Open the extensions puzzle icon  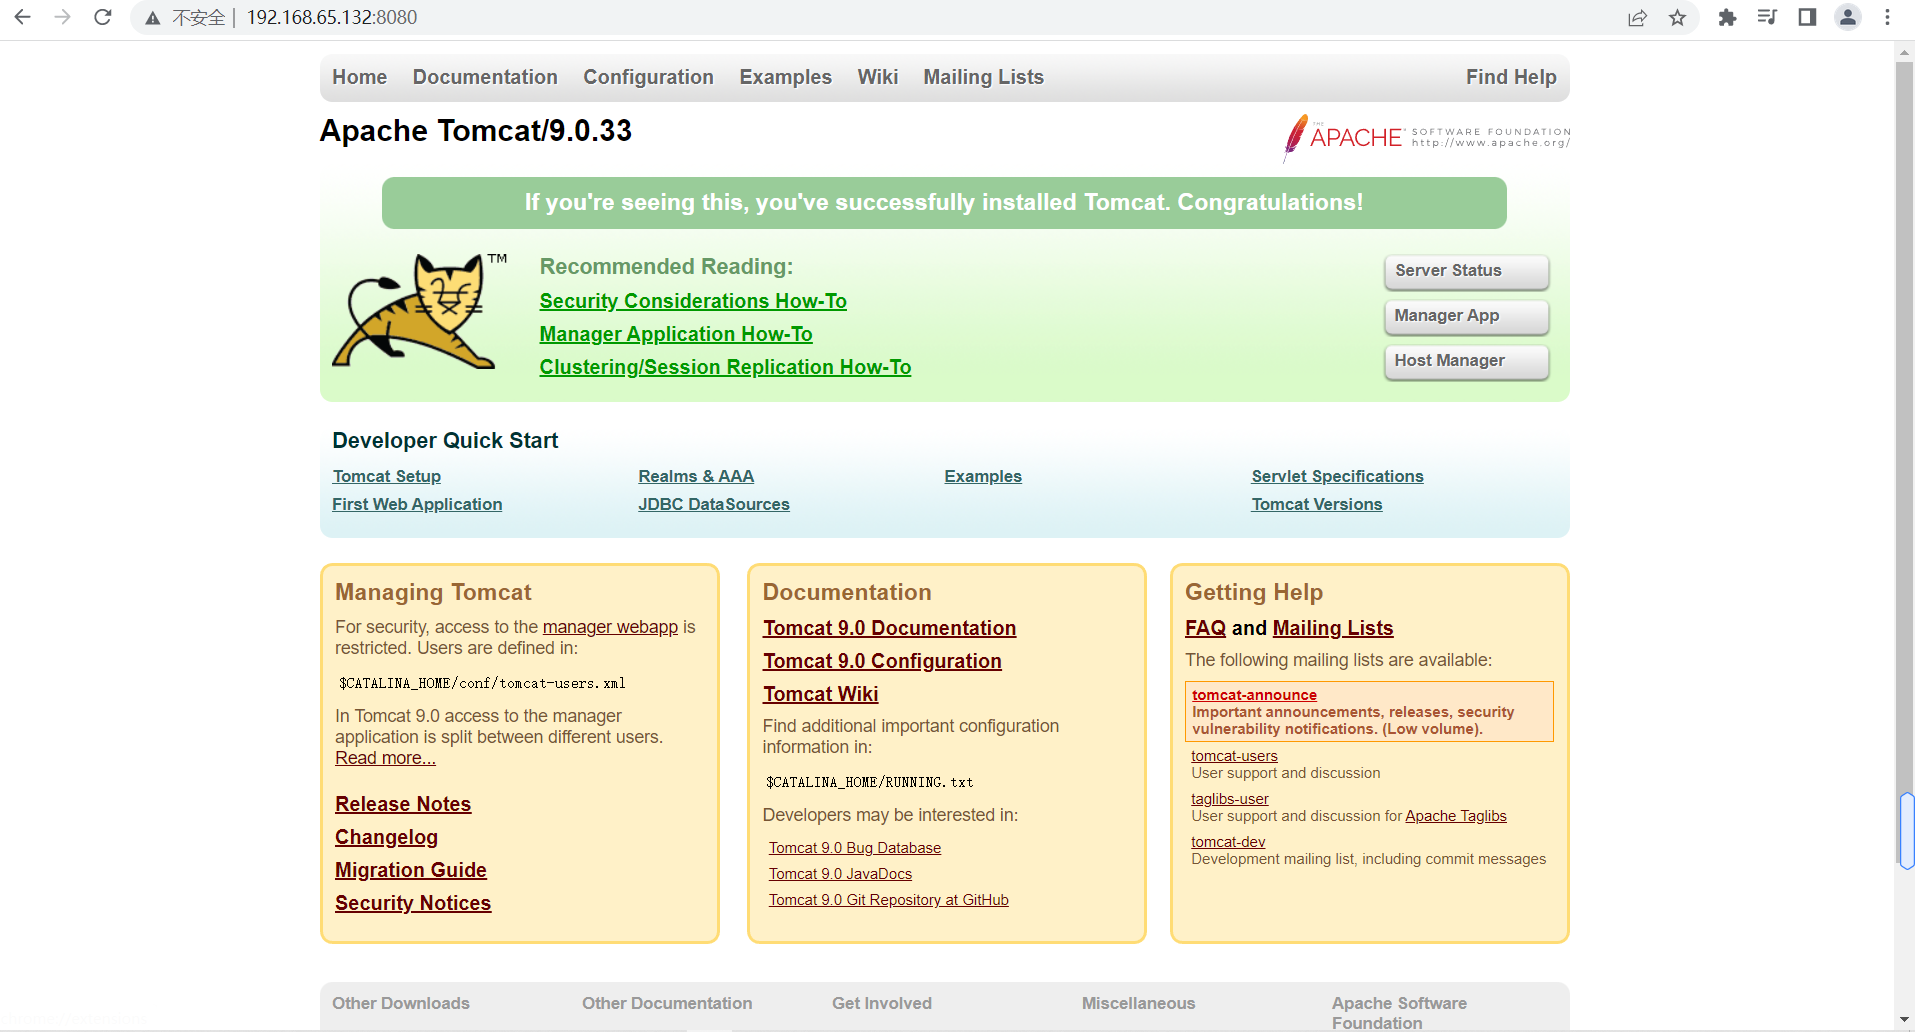(x=1727, y=17)
